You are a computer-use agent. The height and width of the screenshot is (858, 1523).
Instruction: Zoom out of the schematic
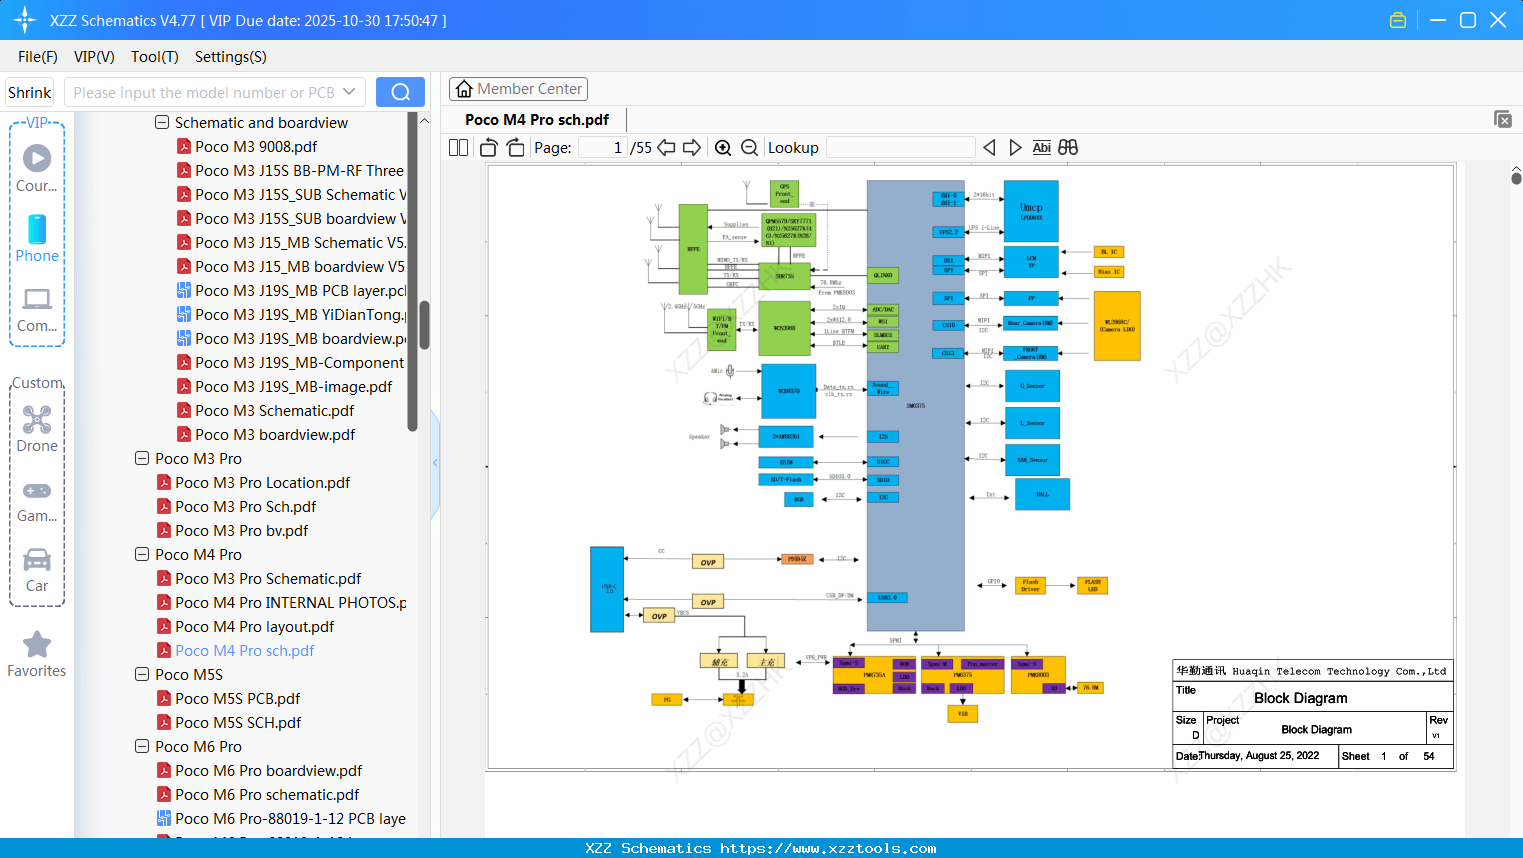pyautogui.click(x=749, y=148)
